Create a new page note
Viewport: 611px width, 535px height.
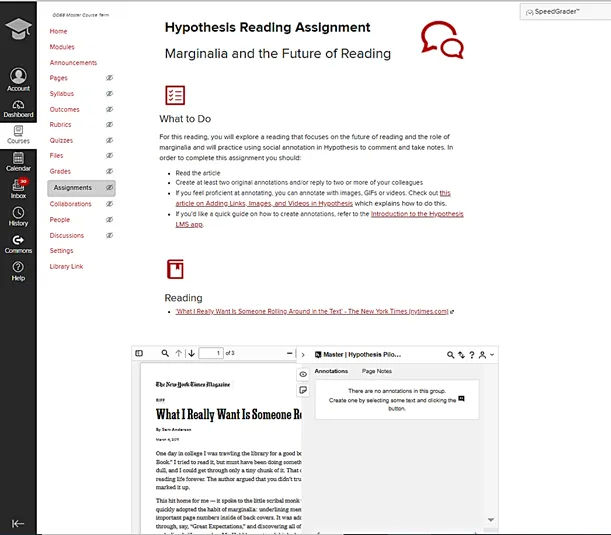pos(303,390)
